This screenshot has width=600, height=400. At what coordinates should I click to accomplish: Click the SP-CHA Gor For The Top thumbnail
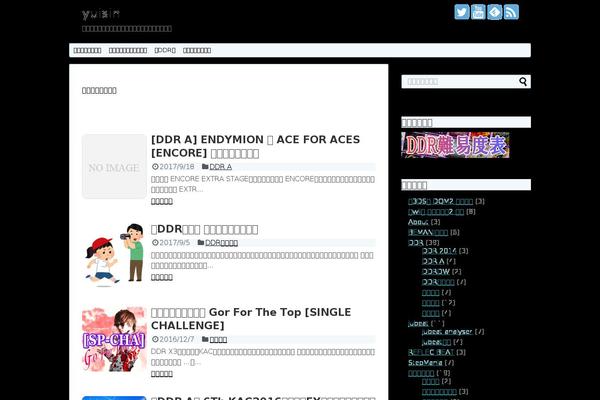click(114, 339)
